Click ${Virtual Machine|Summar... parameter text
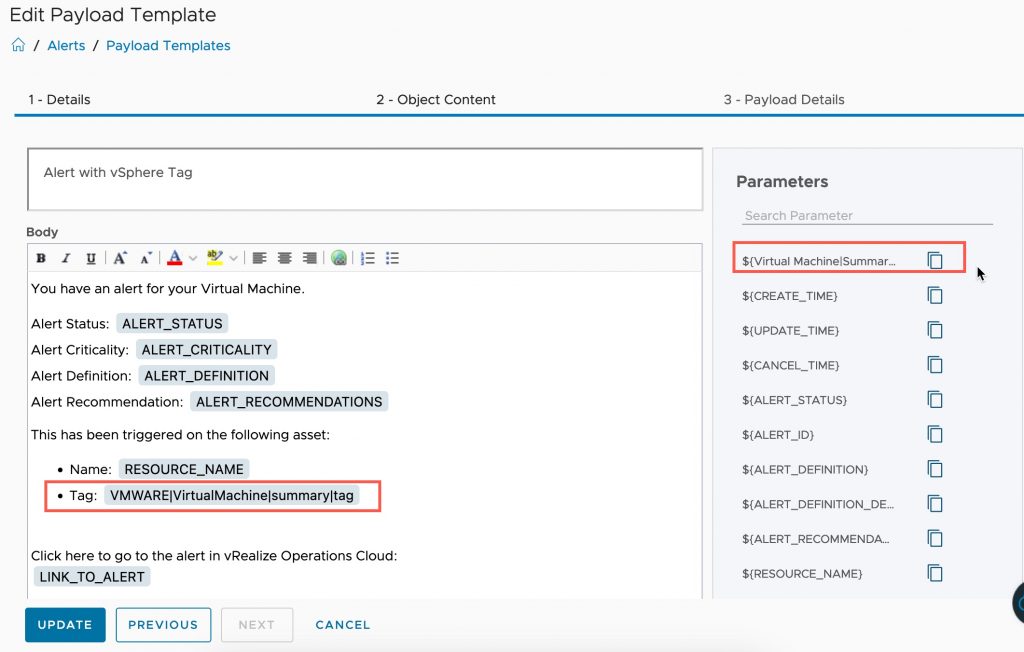 tap(819, 261)
